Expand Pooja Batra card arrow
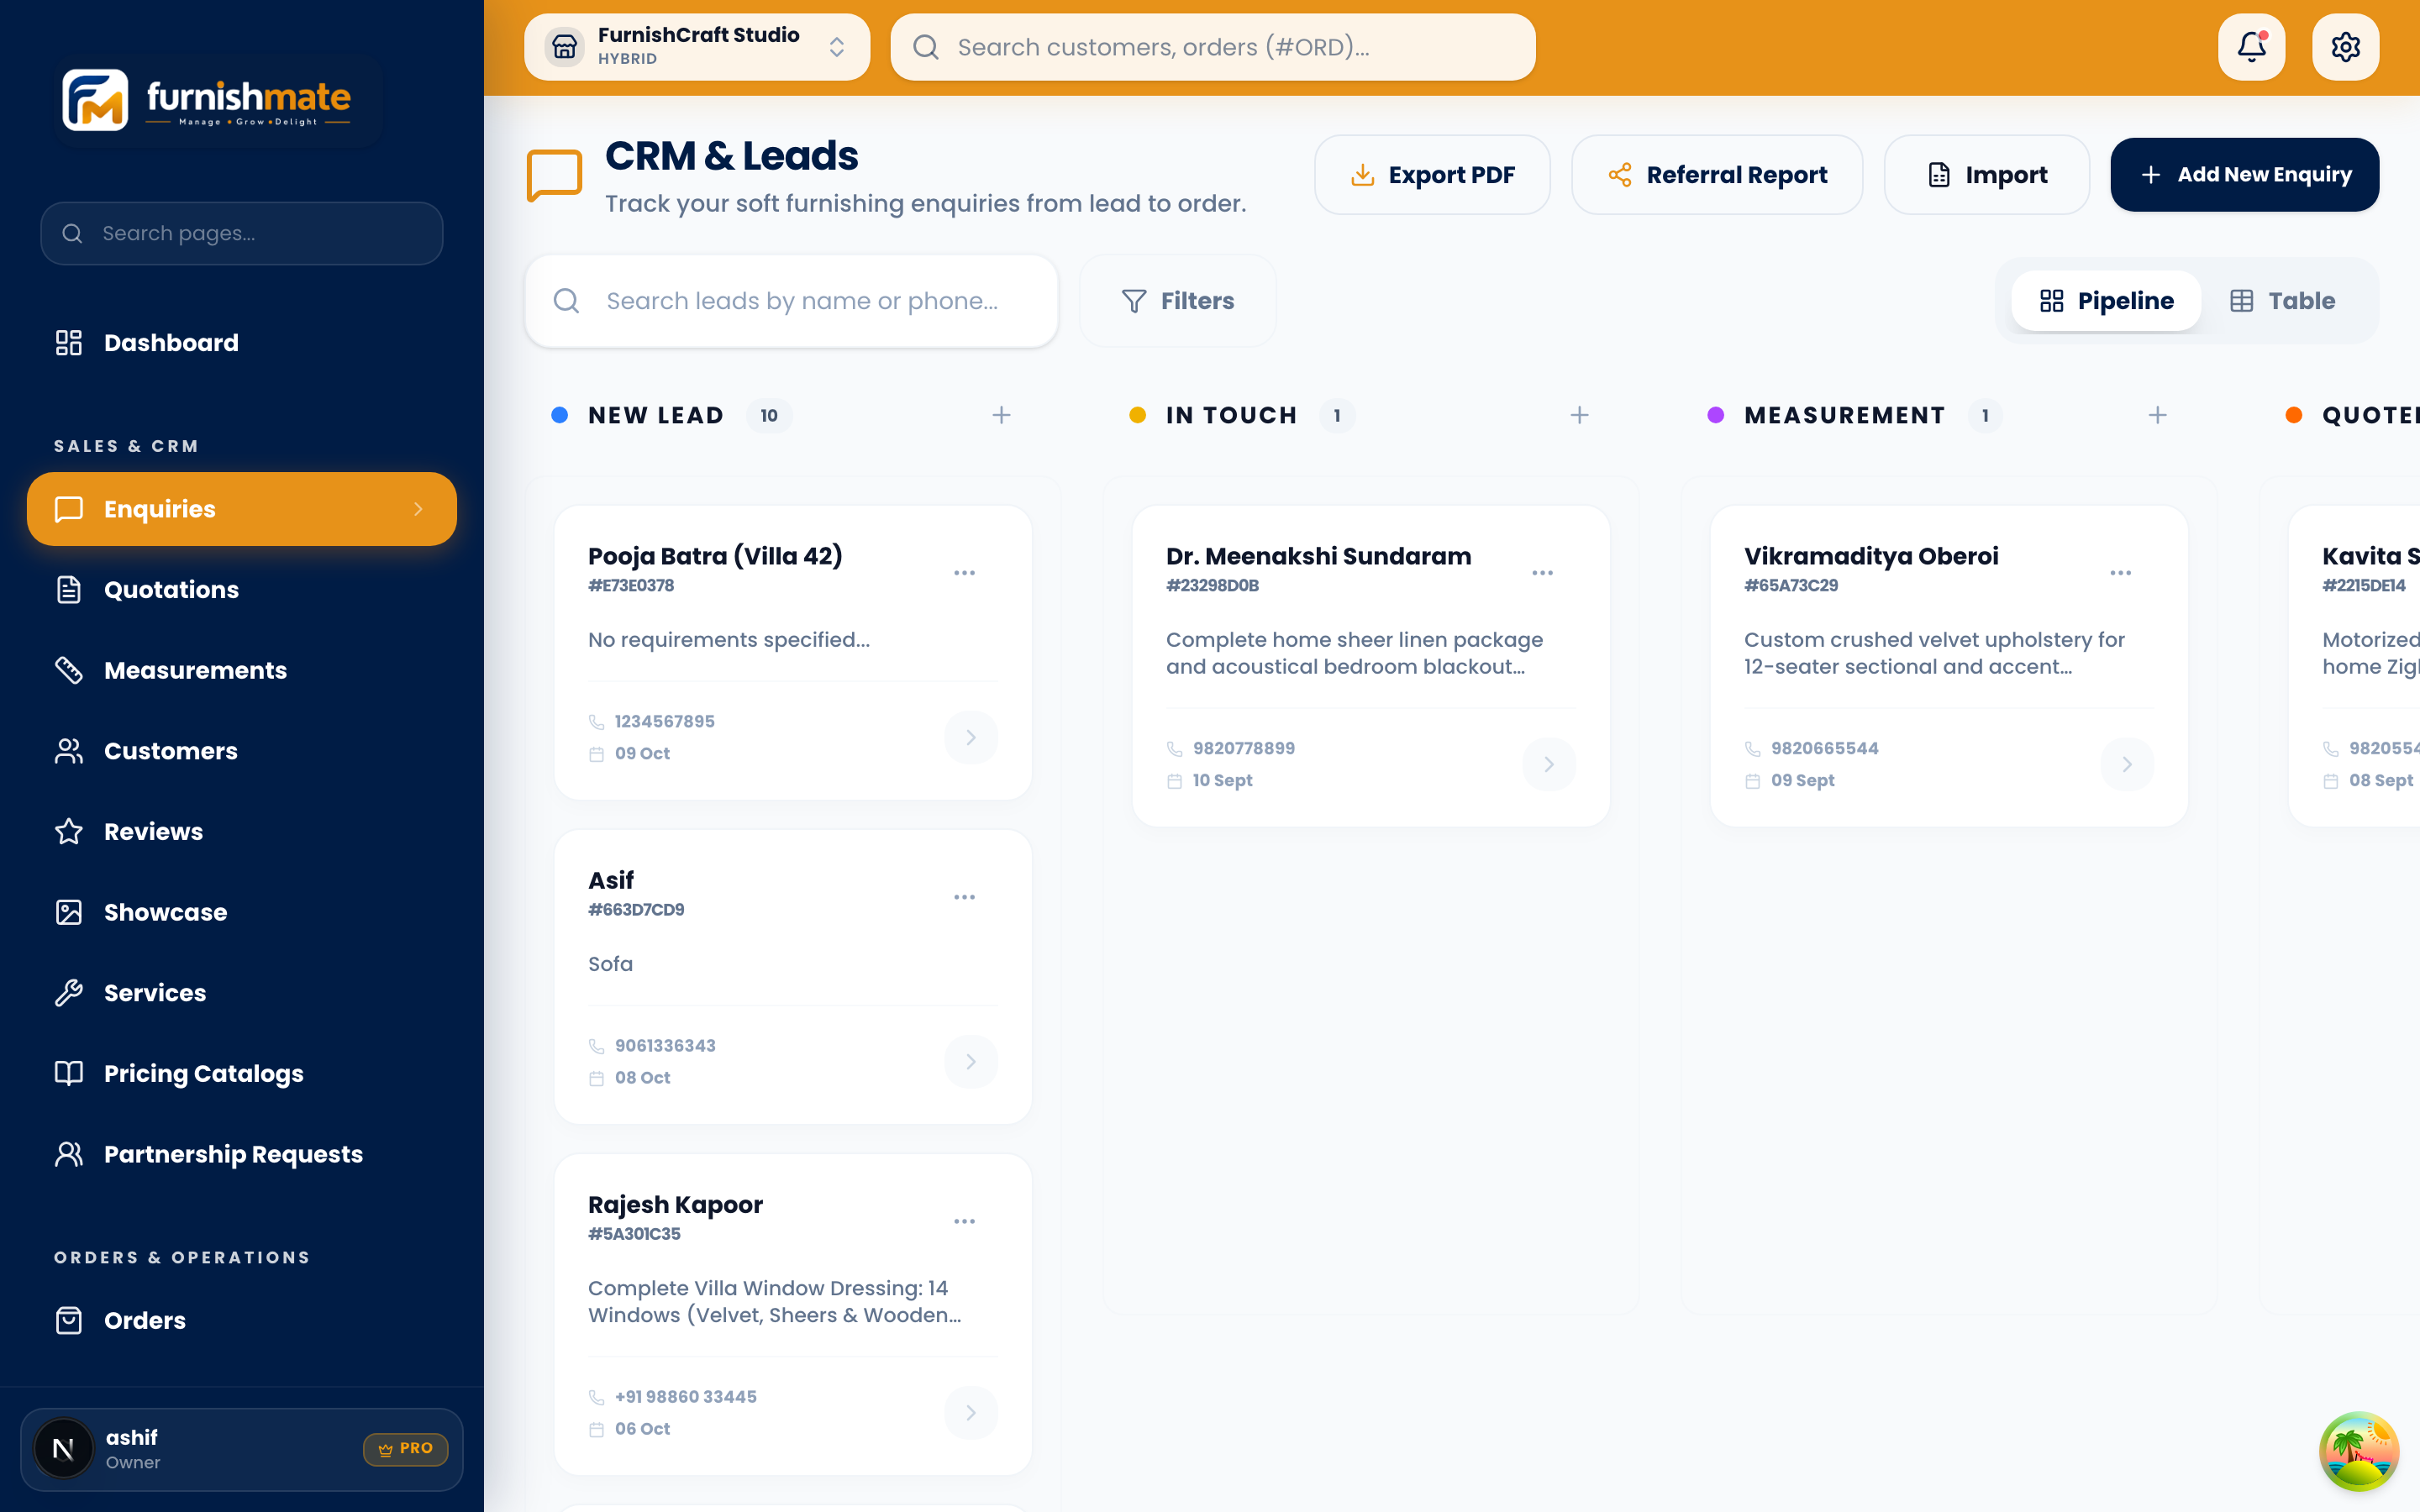The image size is (2420, 1512). pos(970,737)
